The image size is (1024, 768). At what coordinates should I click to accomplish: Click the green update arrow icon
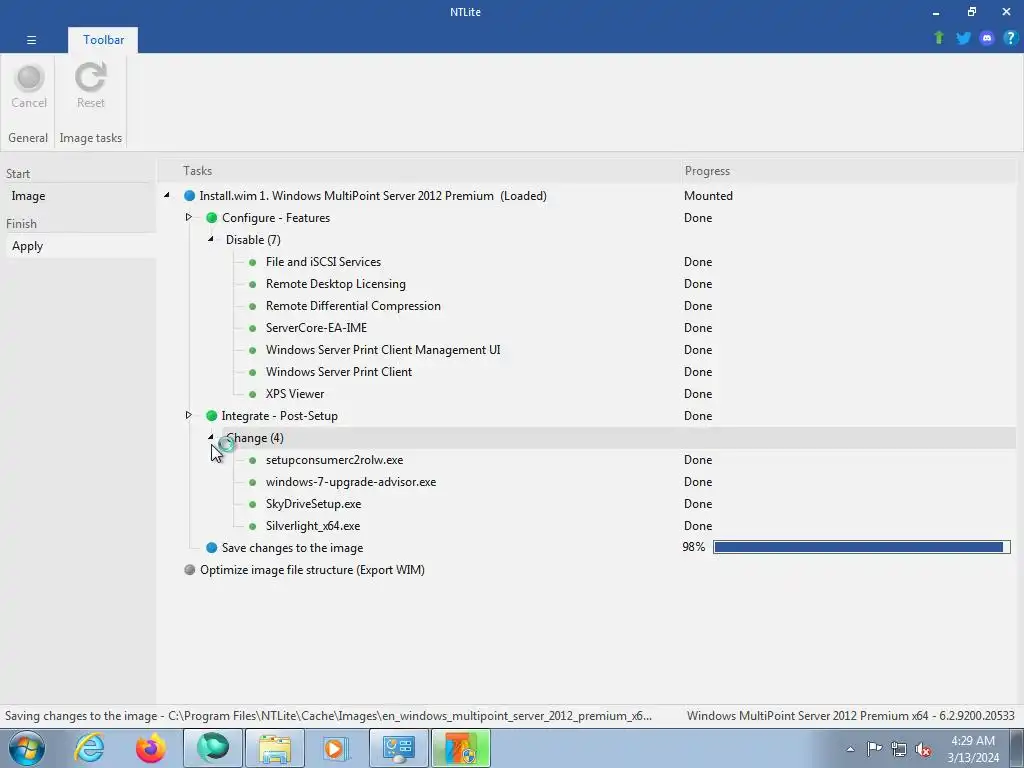coord(939,38)
